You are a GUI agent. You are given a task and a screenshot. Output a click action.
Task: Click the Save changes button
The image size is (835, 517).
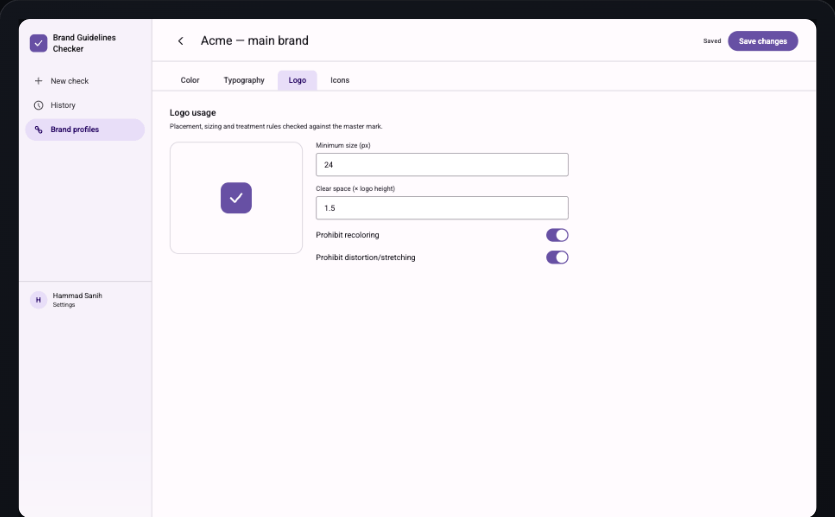click(x=763, y=41)
